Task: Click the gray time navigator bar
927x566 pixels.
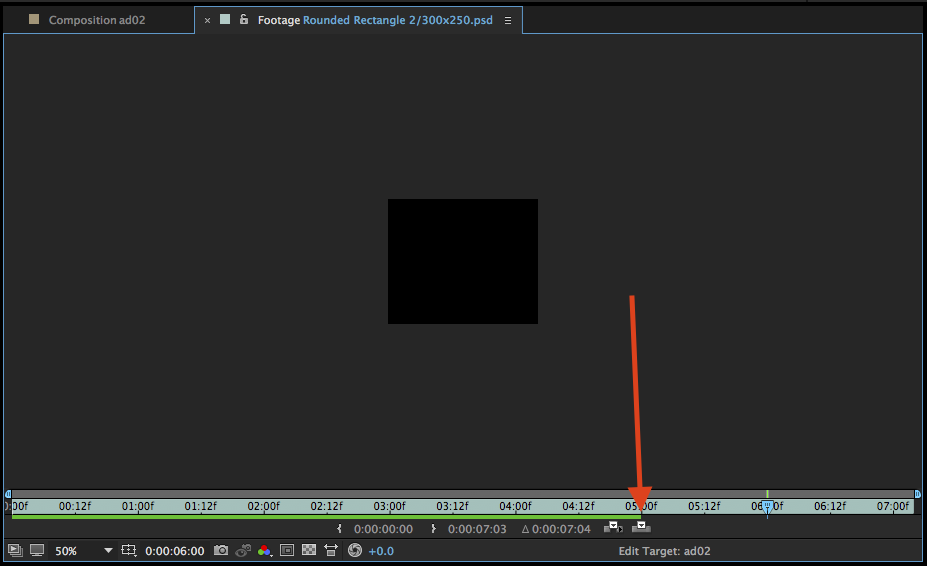Action: click(x=463, y=494)
